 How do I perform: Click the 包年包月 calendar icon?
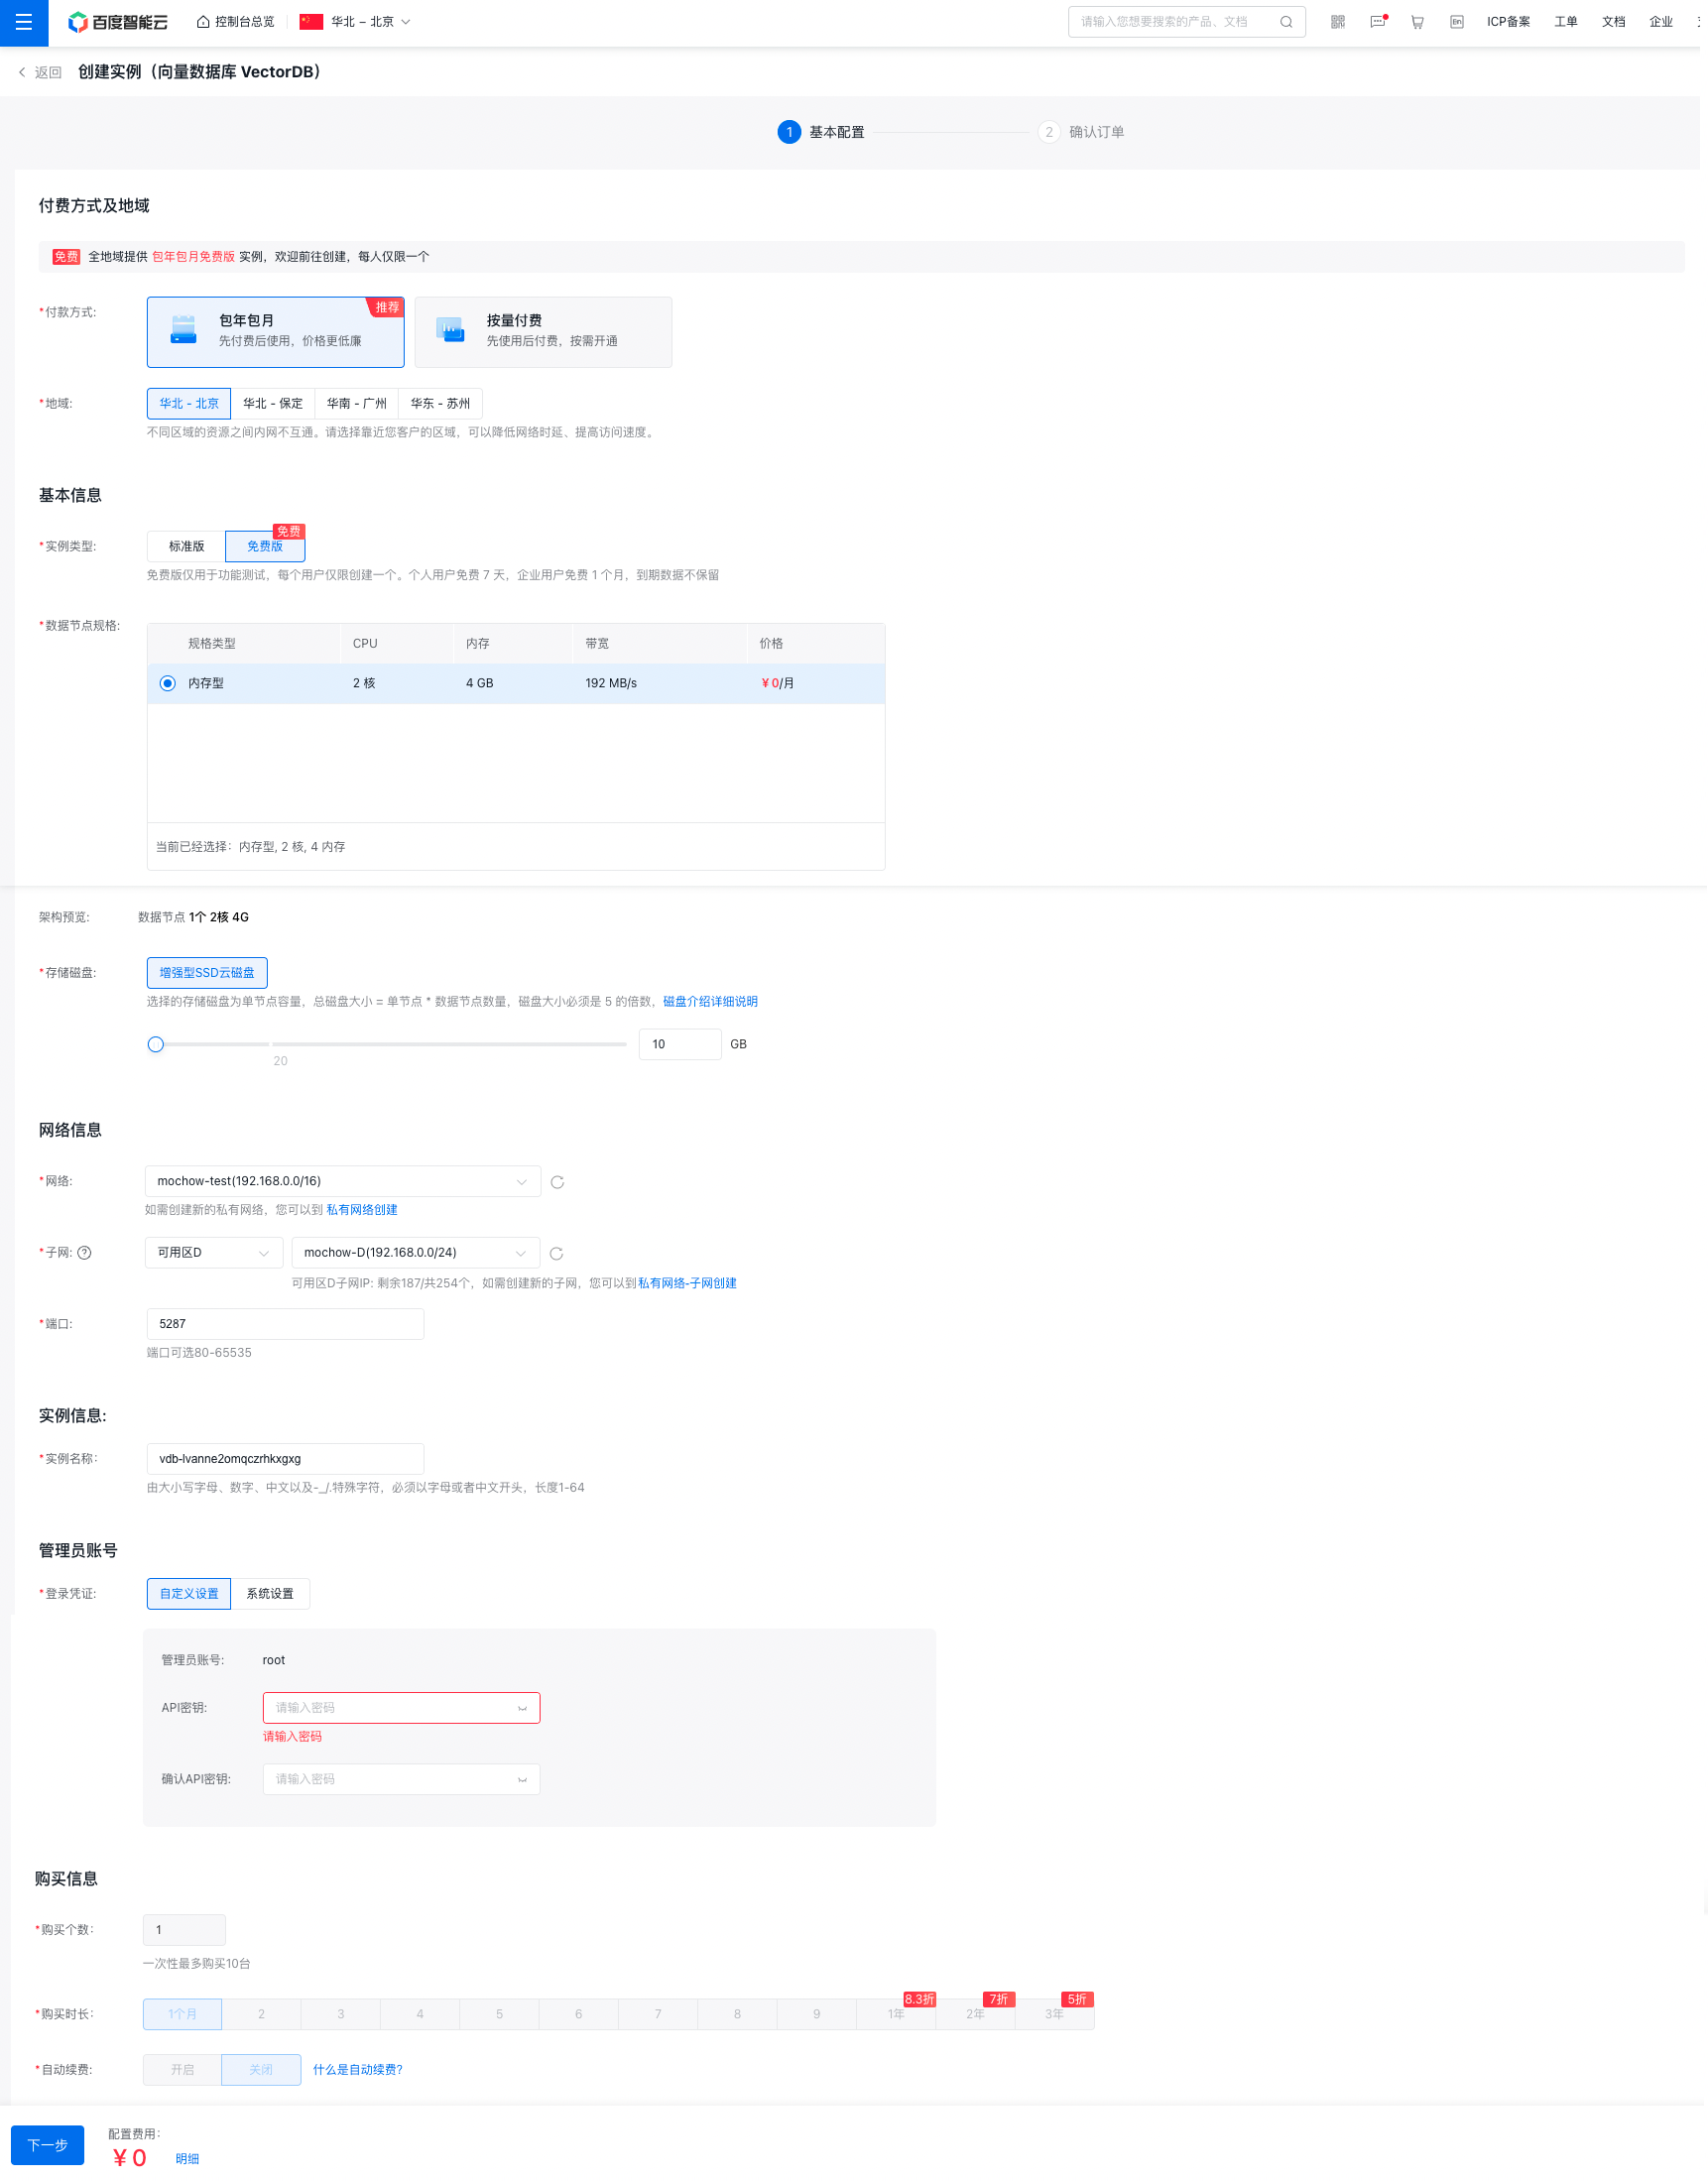click(184, 330)
